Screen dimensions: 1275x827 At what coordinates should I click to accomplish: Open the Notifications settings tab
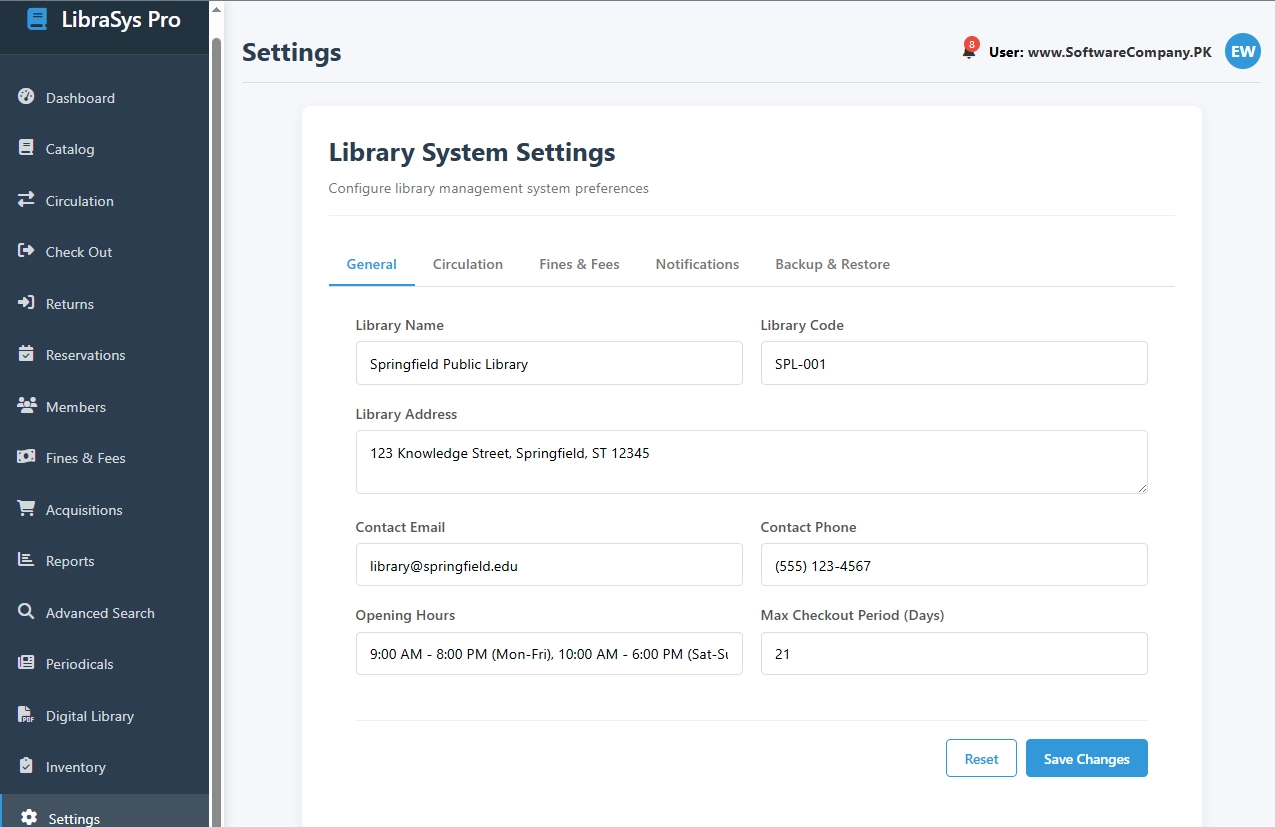(x=697, y=264)
